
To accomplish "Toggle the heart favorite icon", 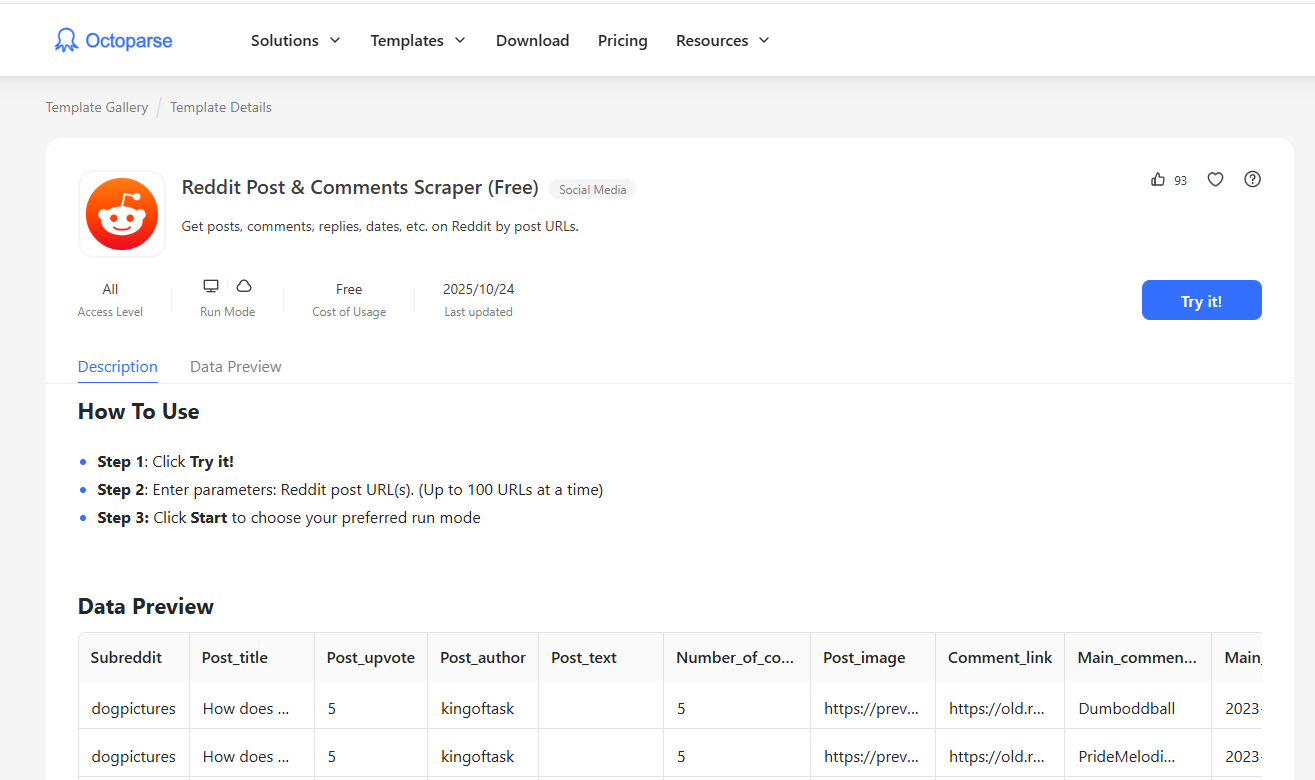I will coord(1215,179).
